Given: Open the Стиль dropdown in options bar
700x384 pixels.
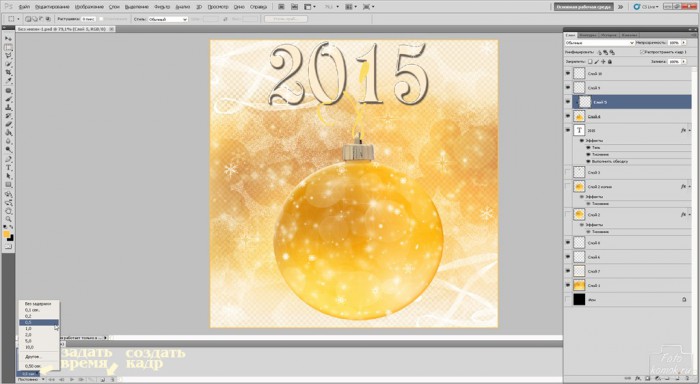Looking at the screenshot, I should (167, 19).
